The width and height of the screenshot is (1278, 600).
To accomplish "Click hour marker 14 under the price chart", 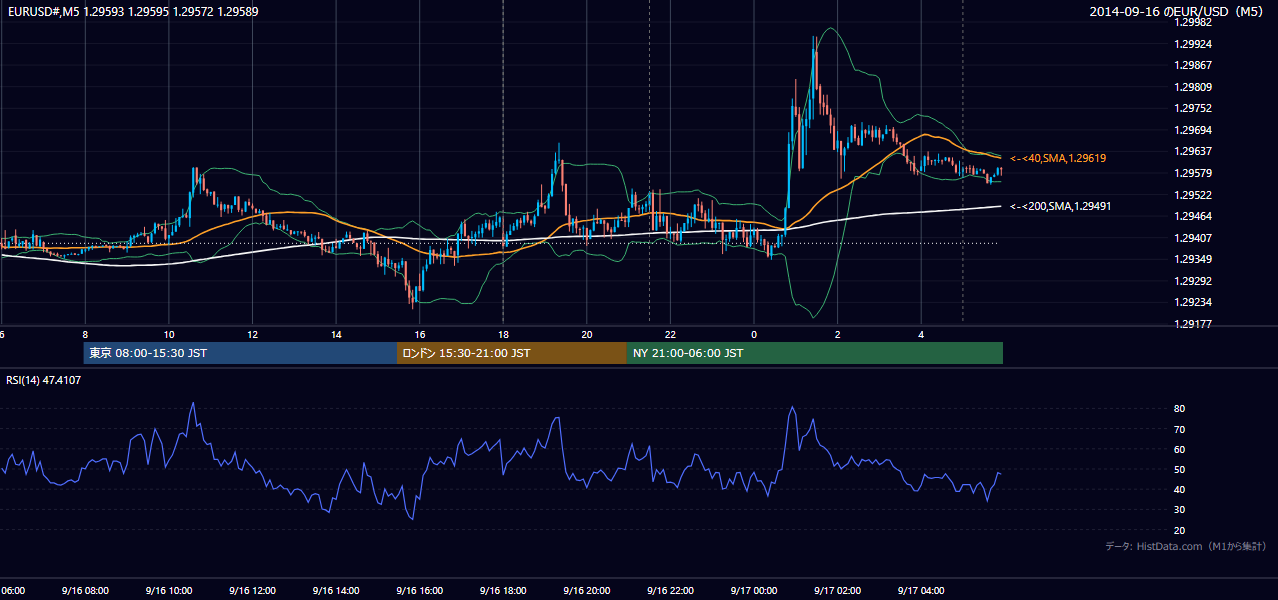I will [336, 334].
